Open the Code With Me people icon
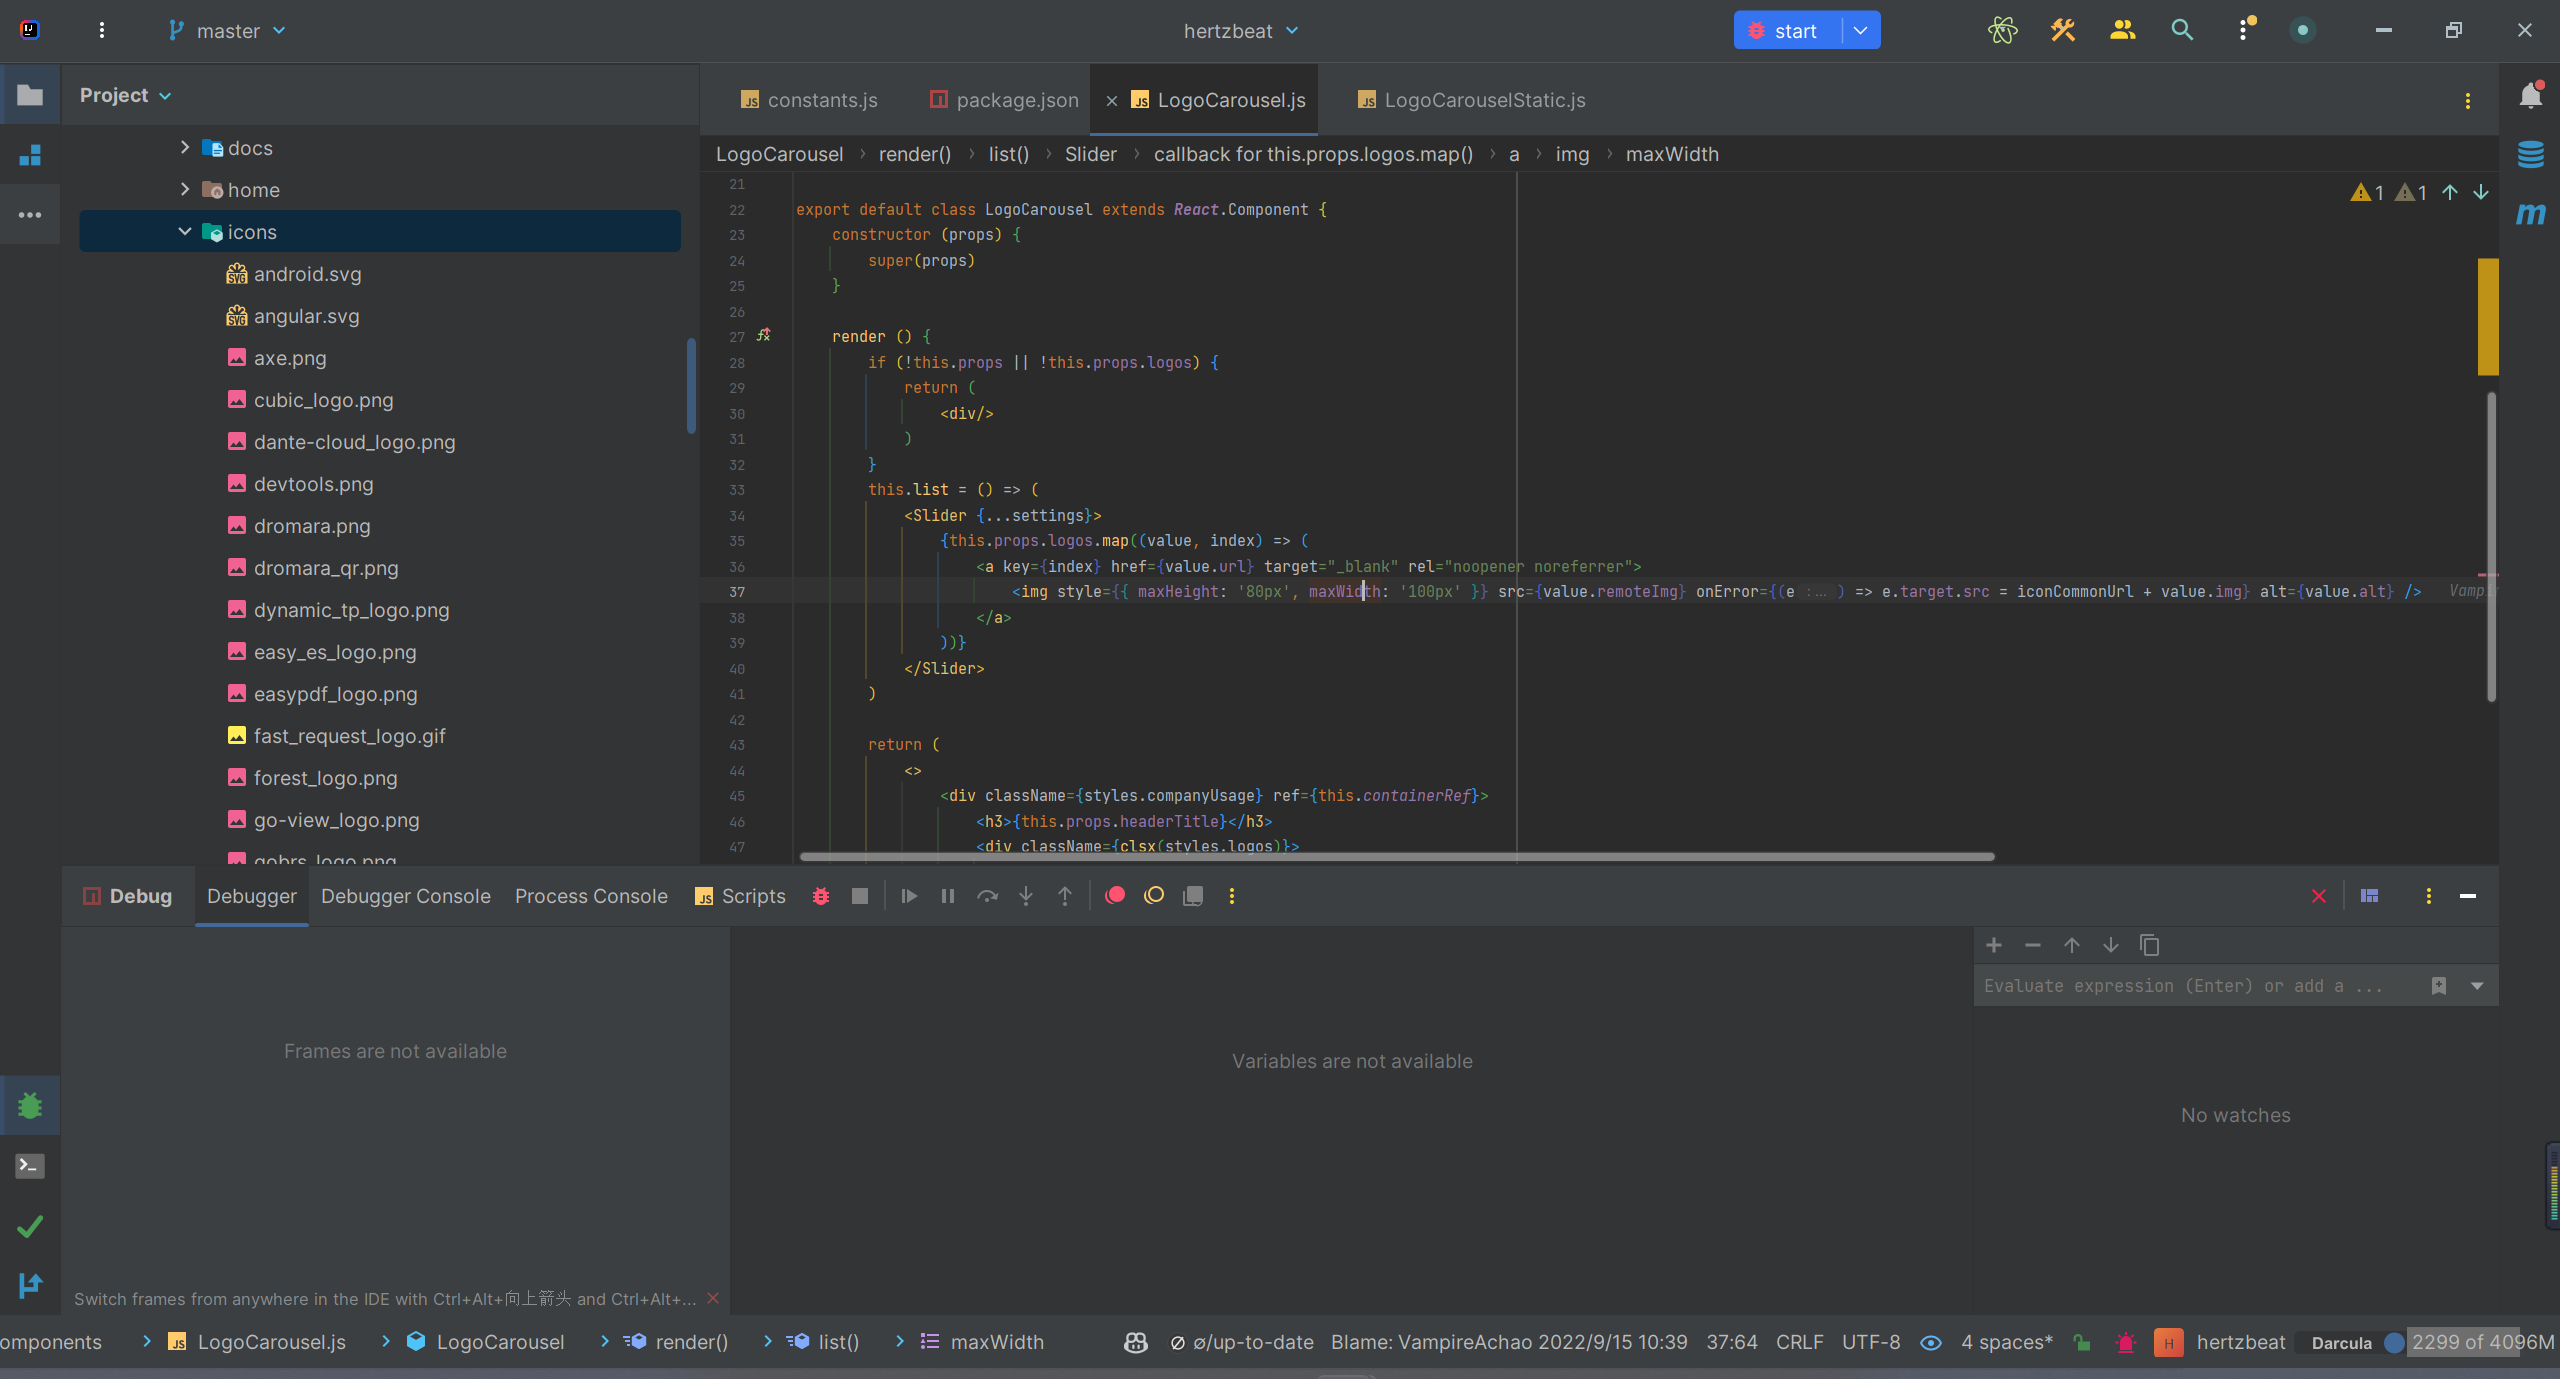The width and height of the screenshot is (2560, 1379). (x=2122, y=31)
